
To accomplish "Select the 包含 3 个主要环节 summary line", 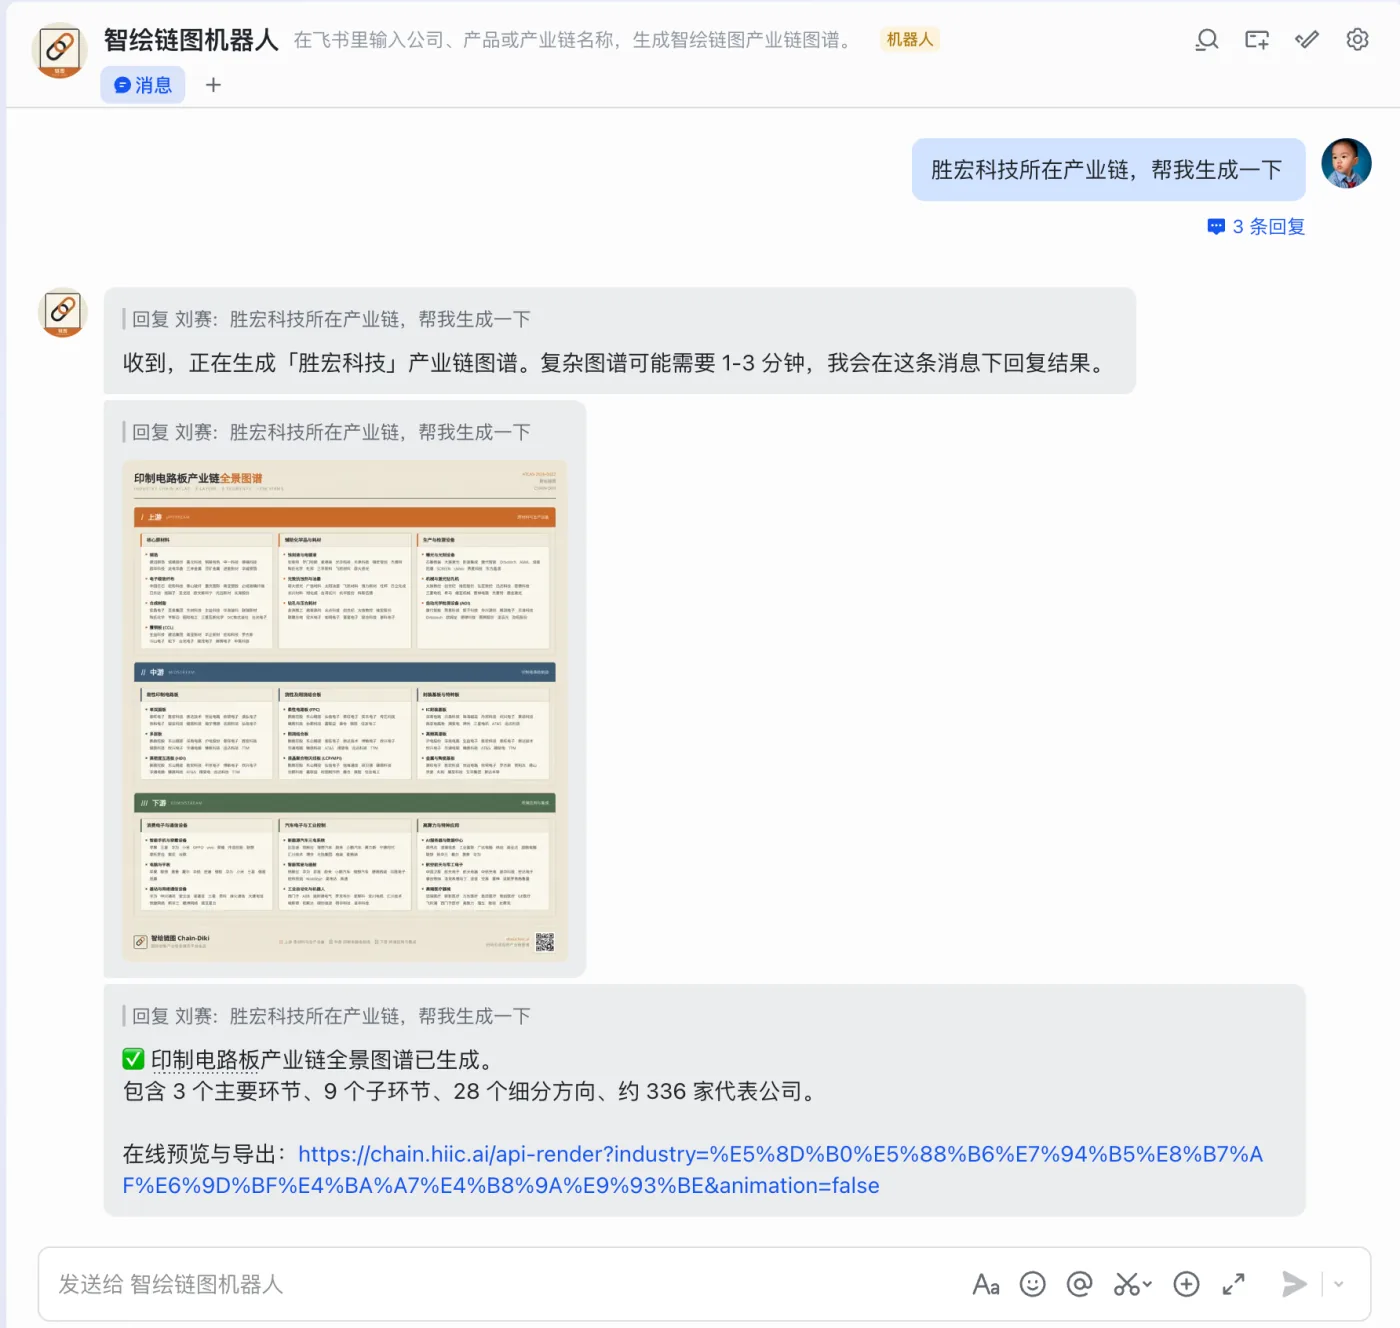I will click(x=470, y=1091).
